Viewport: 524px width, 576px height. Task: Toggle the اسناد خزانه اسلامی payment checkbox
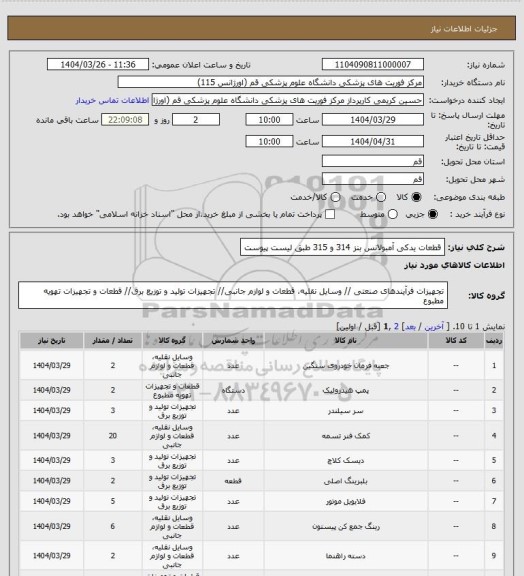330,214
